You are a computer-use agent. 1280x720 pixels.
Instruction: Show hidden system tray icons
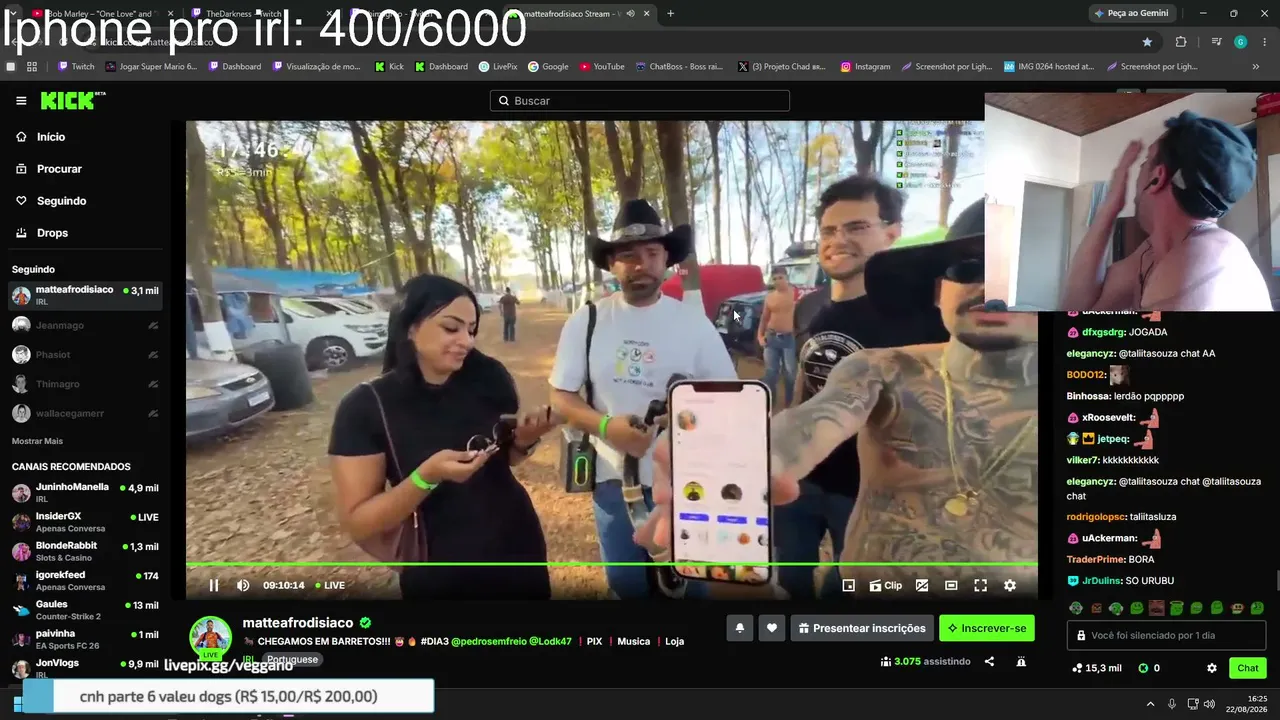1150,704
